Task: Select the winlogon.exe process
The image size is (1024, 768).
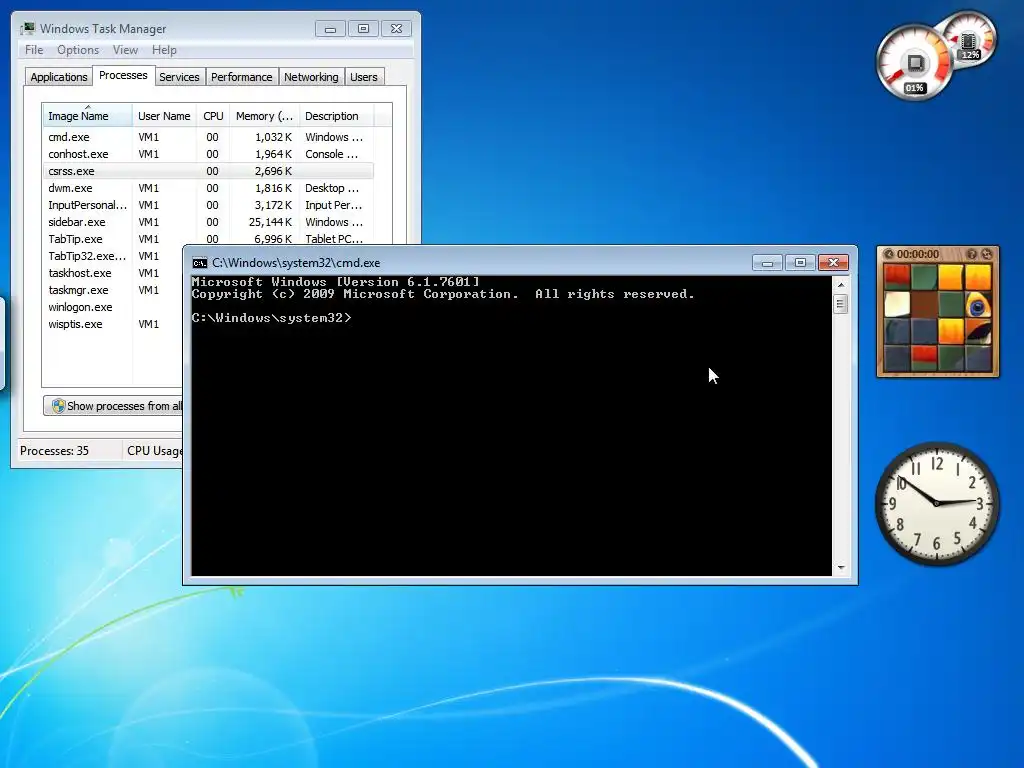Action: coord(112,307)
